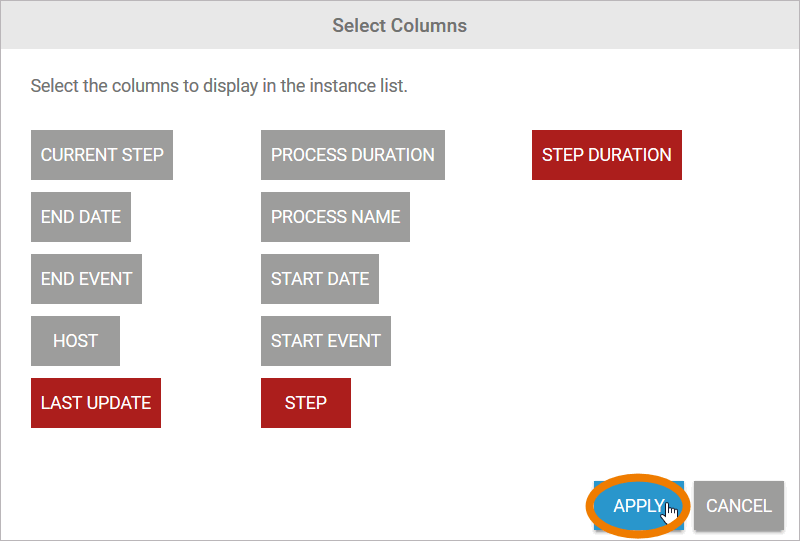The image size is (800, 541).
Task: Hide the Step column
Action: click(x=306, y=403)
